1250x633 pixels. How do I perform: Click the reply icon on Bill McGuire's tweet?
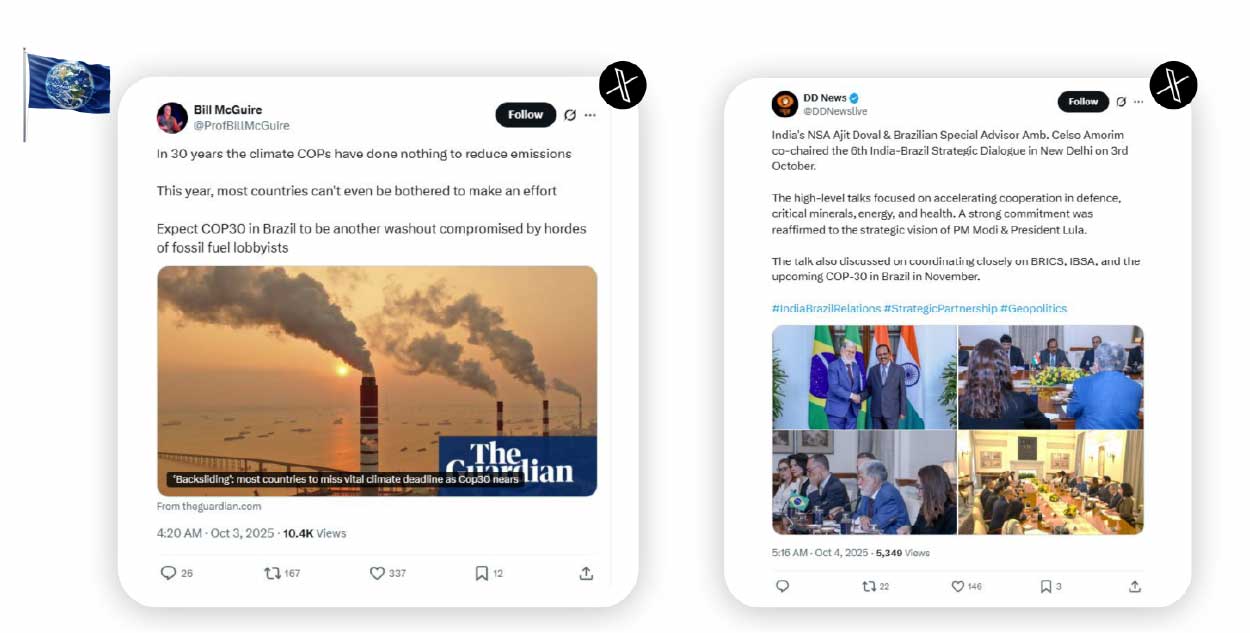click(x=169, y=573)
